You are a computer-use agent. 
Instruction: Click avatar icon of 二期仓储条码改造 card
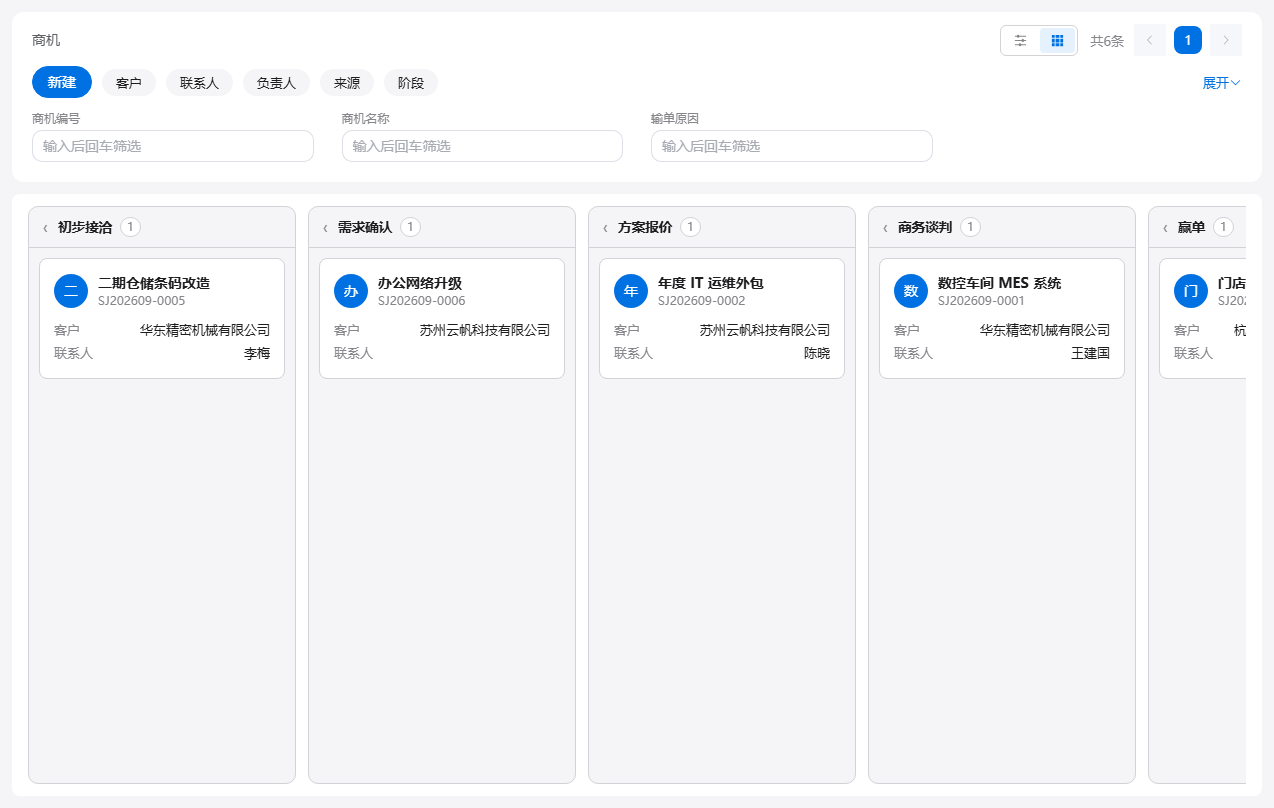click(71, 291)
